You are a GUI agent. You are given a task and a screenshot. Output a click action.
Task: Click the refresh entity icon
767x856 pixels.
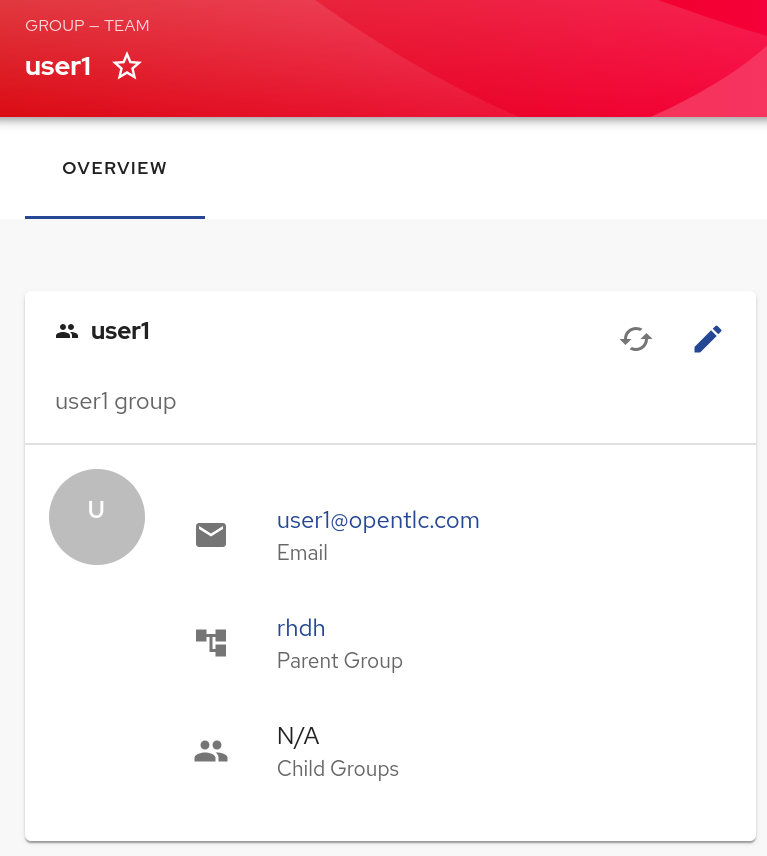636,339
